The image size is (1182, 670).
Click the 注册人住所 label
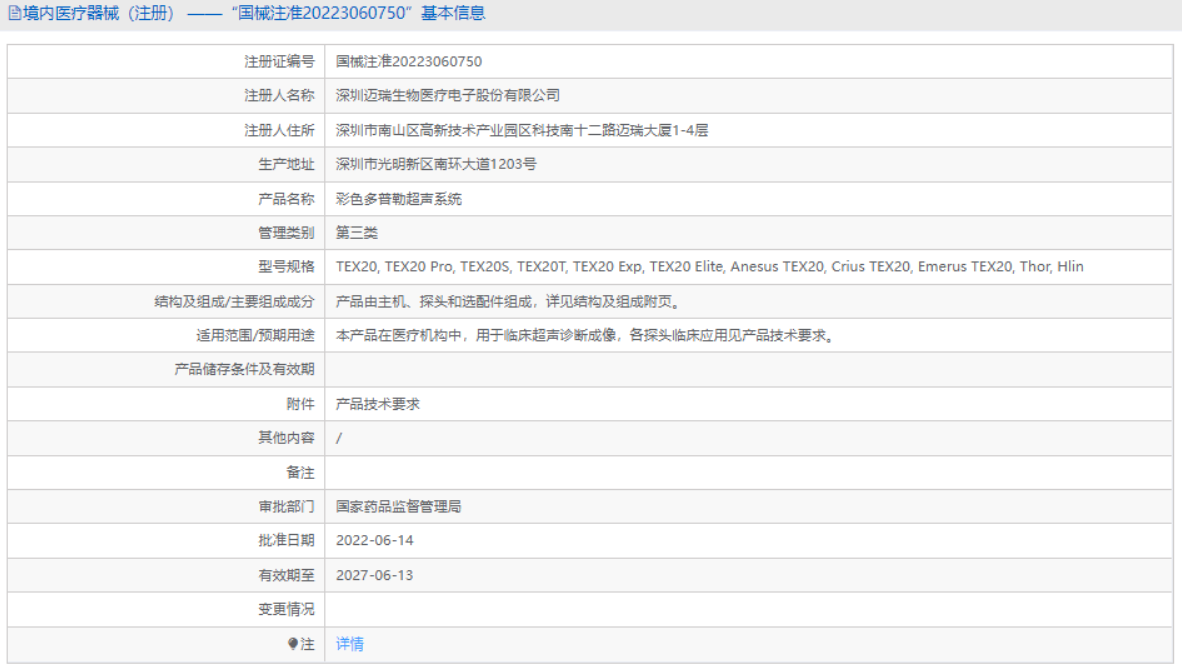click(x=279, y=130)
